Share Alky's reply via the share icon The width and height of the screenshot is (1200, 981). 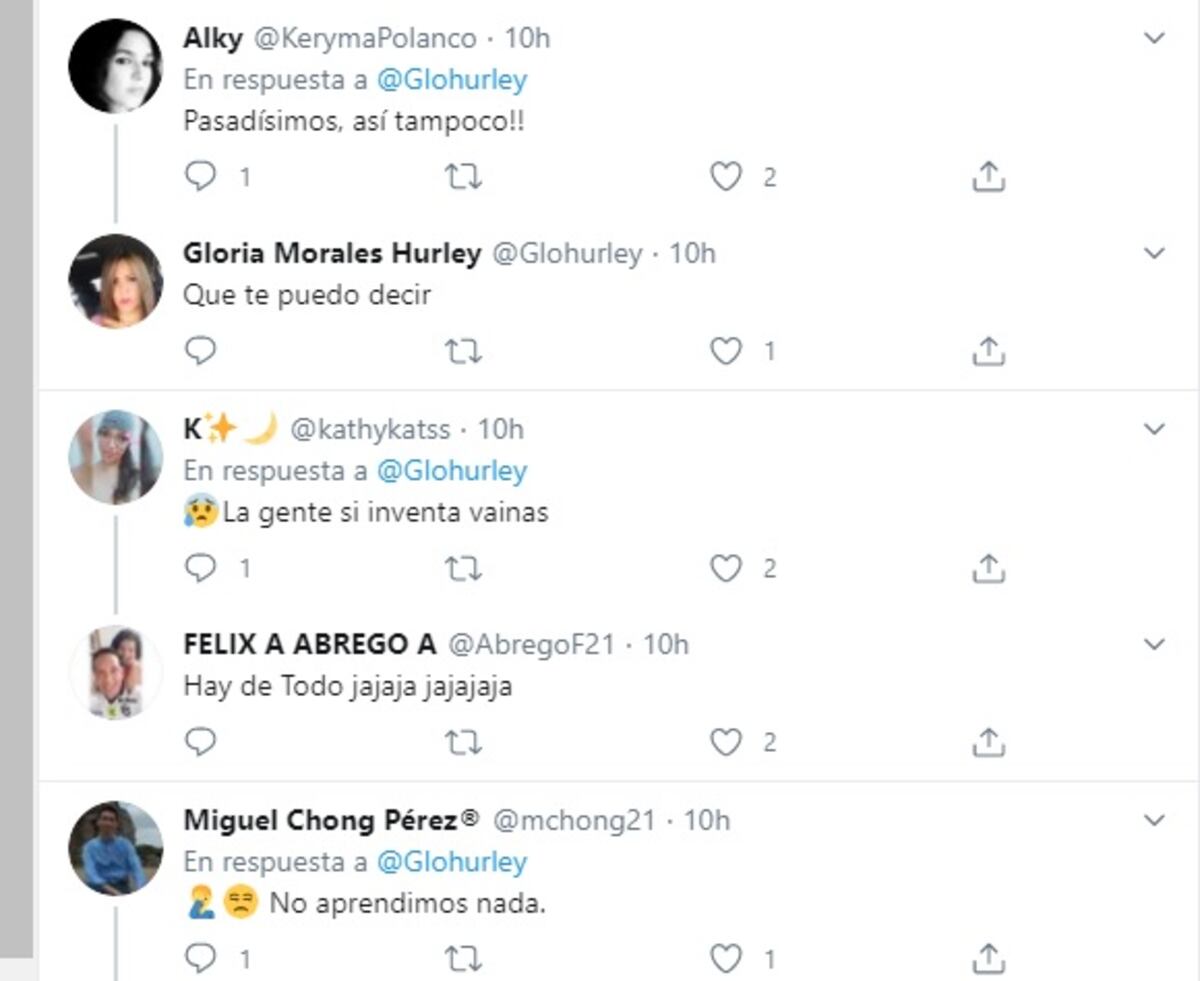[x=990, y=177]
